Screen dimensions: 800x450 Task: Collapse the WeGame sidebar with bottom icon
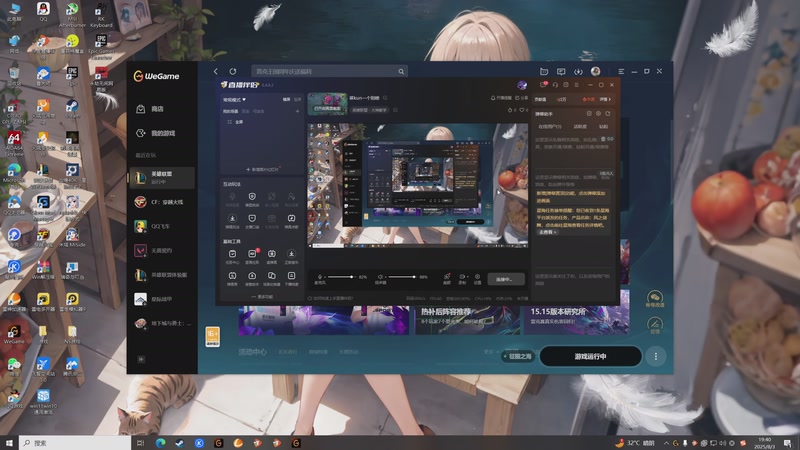[x=141, y=359]
